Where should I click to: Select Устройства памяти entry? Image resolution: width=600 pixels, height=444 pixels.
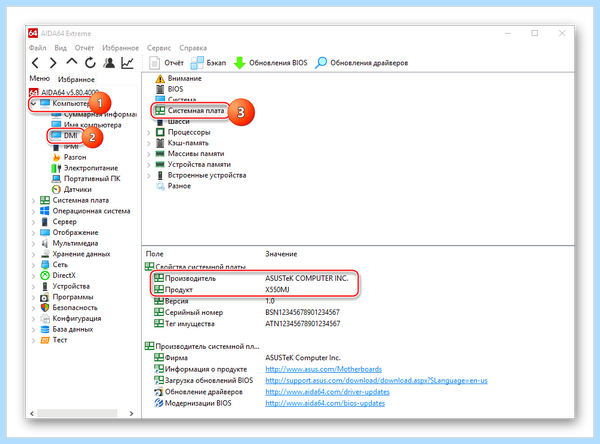(193, 164)
